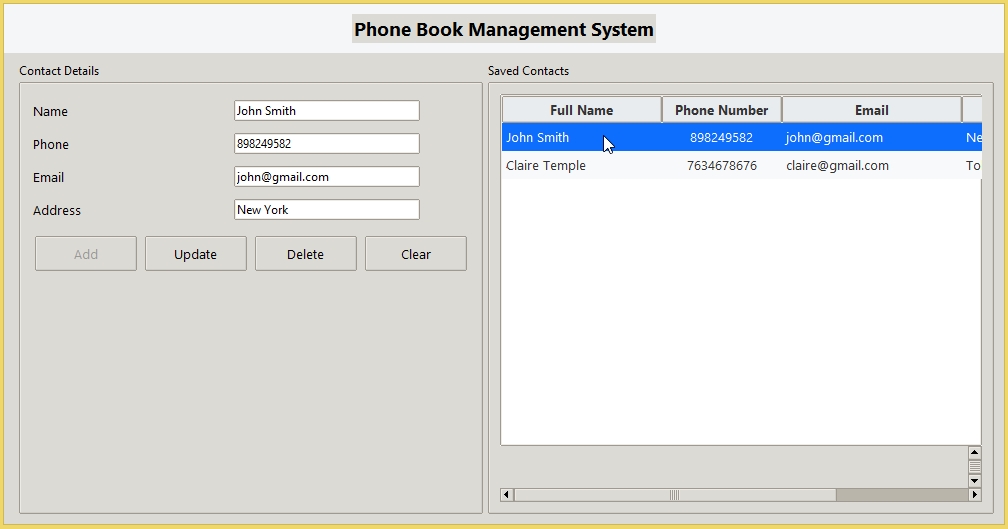Click into the Email text field
The height and width of the screenshot is (529, 1008).
click(326, 177)
